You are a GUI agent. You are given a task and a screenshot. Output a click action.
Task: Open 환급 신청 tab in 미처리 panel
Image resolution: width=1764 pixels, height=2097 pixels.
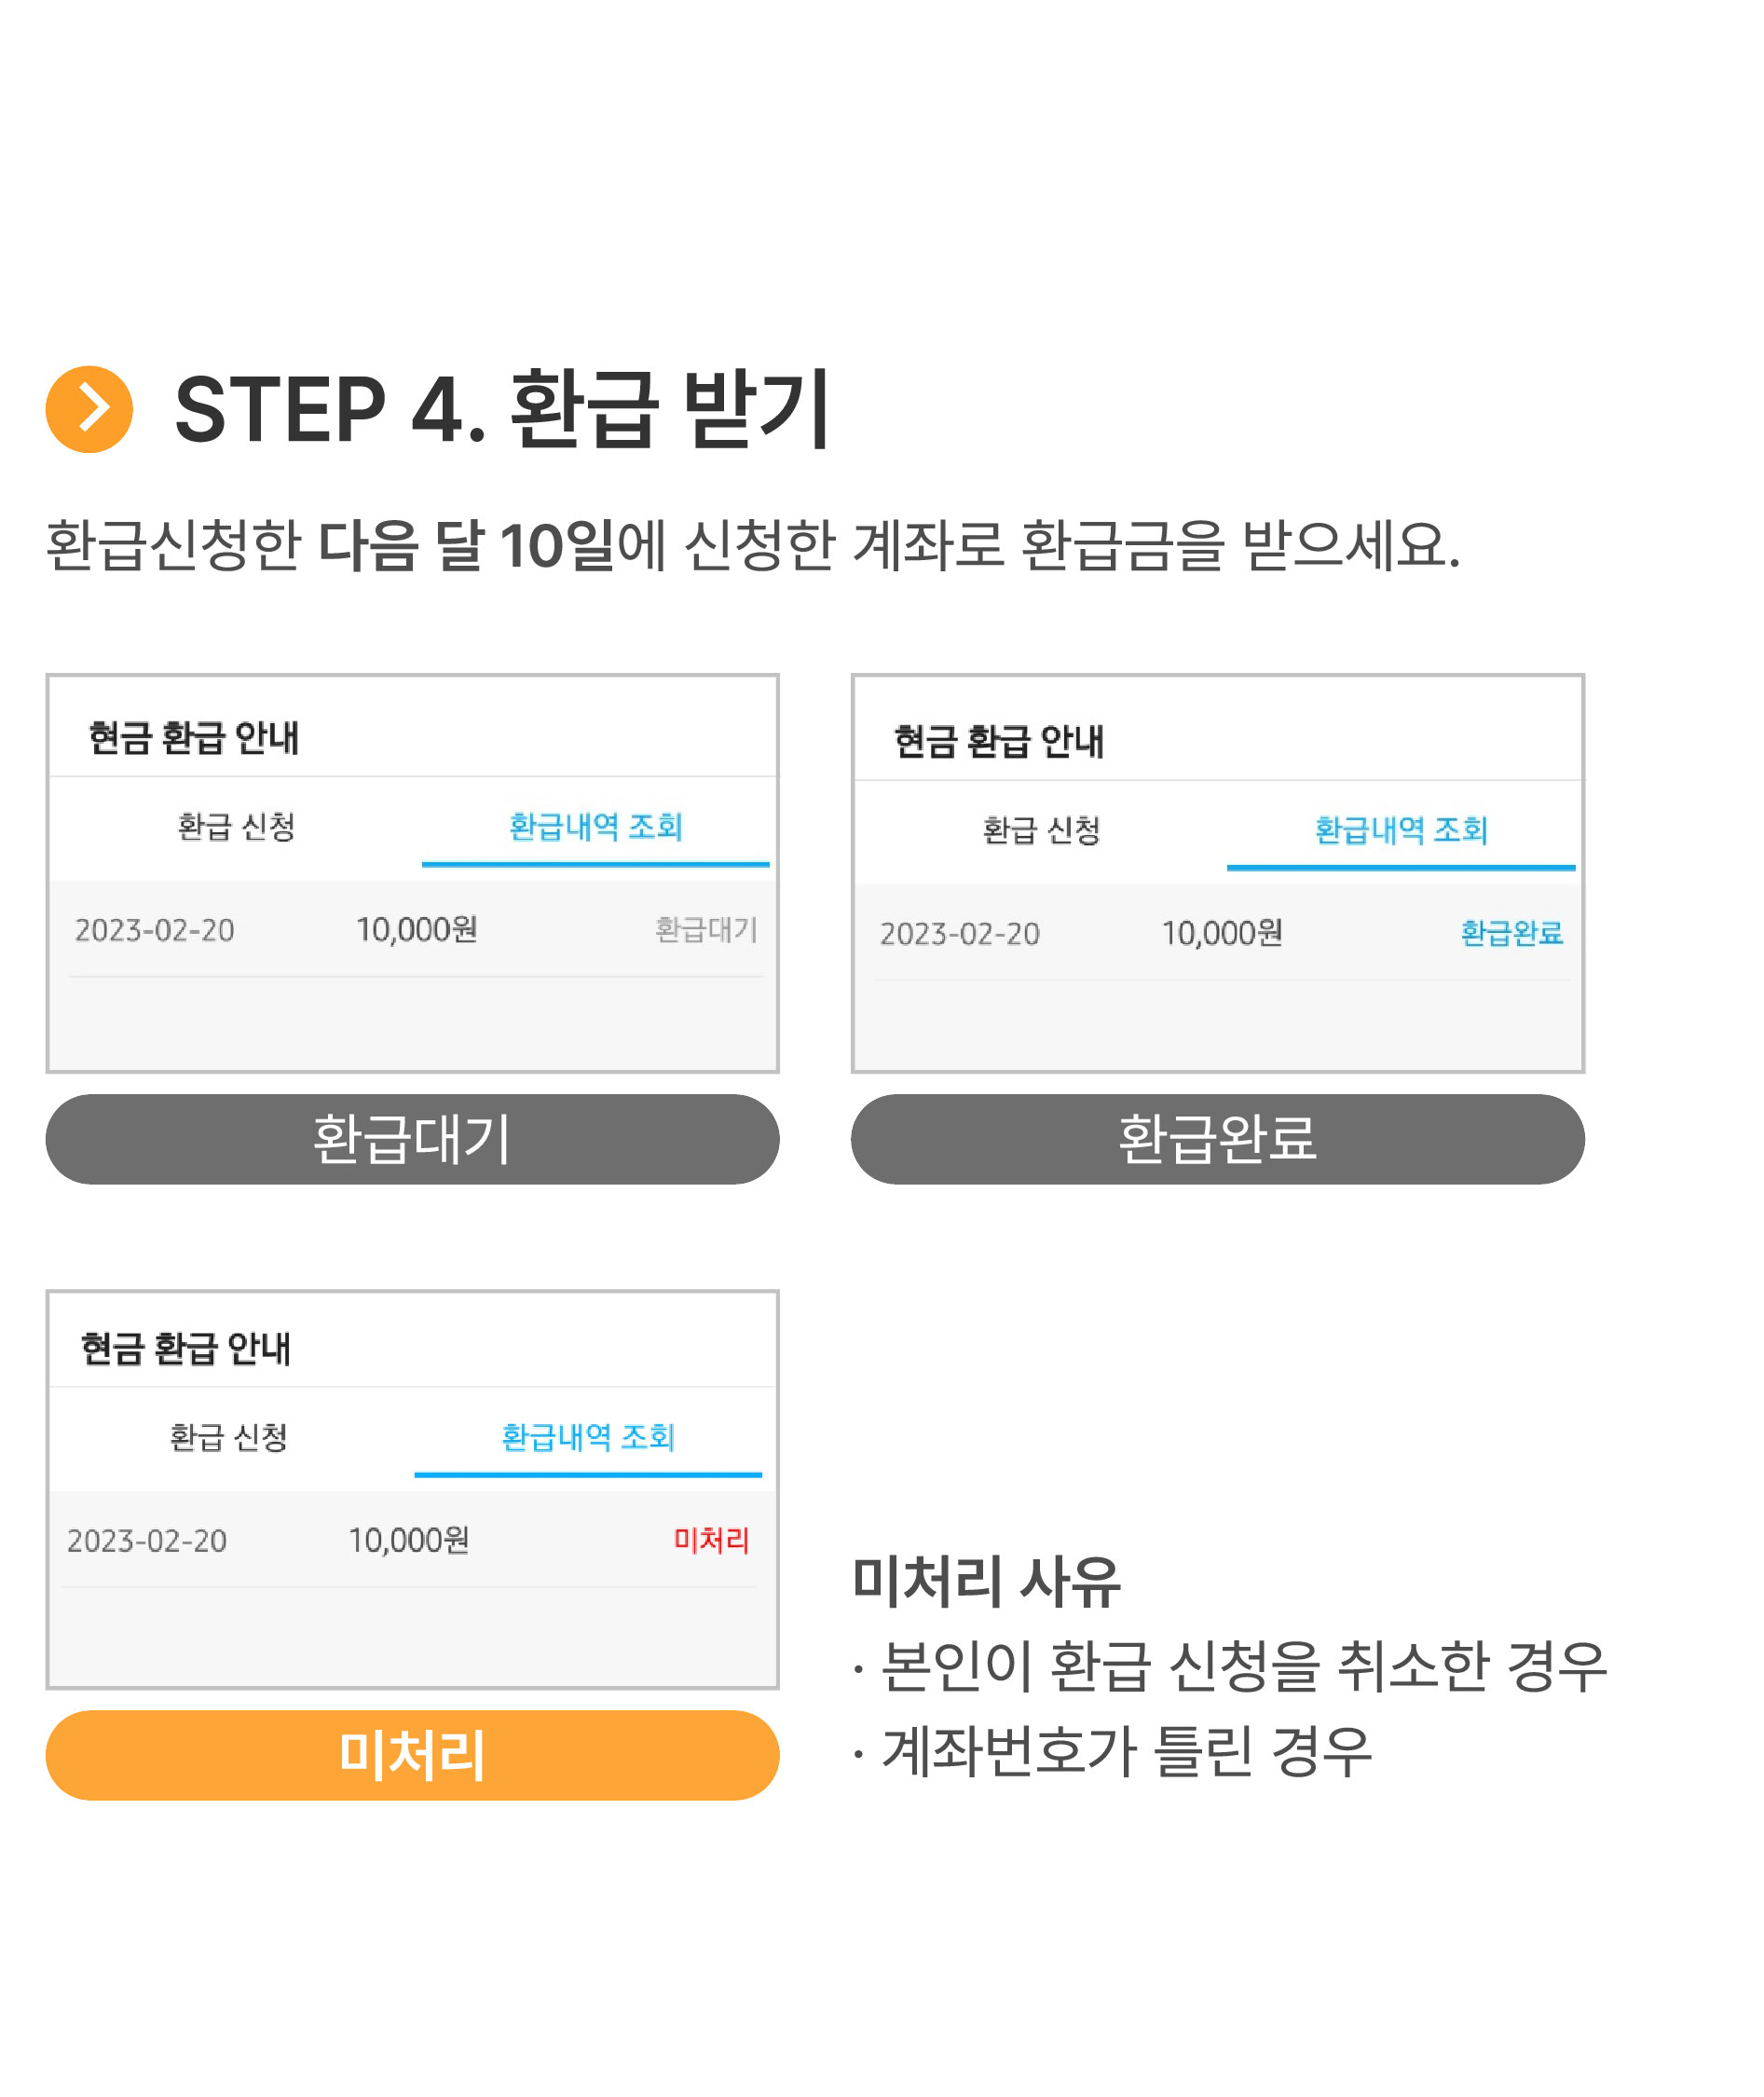coord(228,1437)
